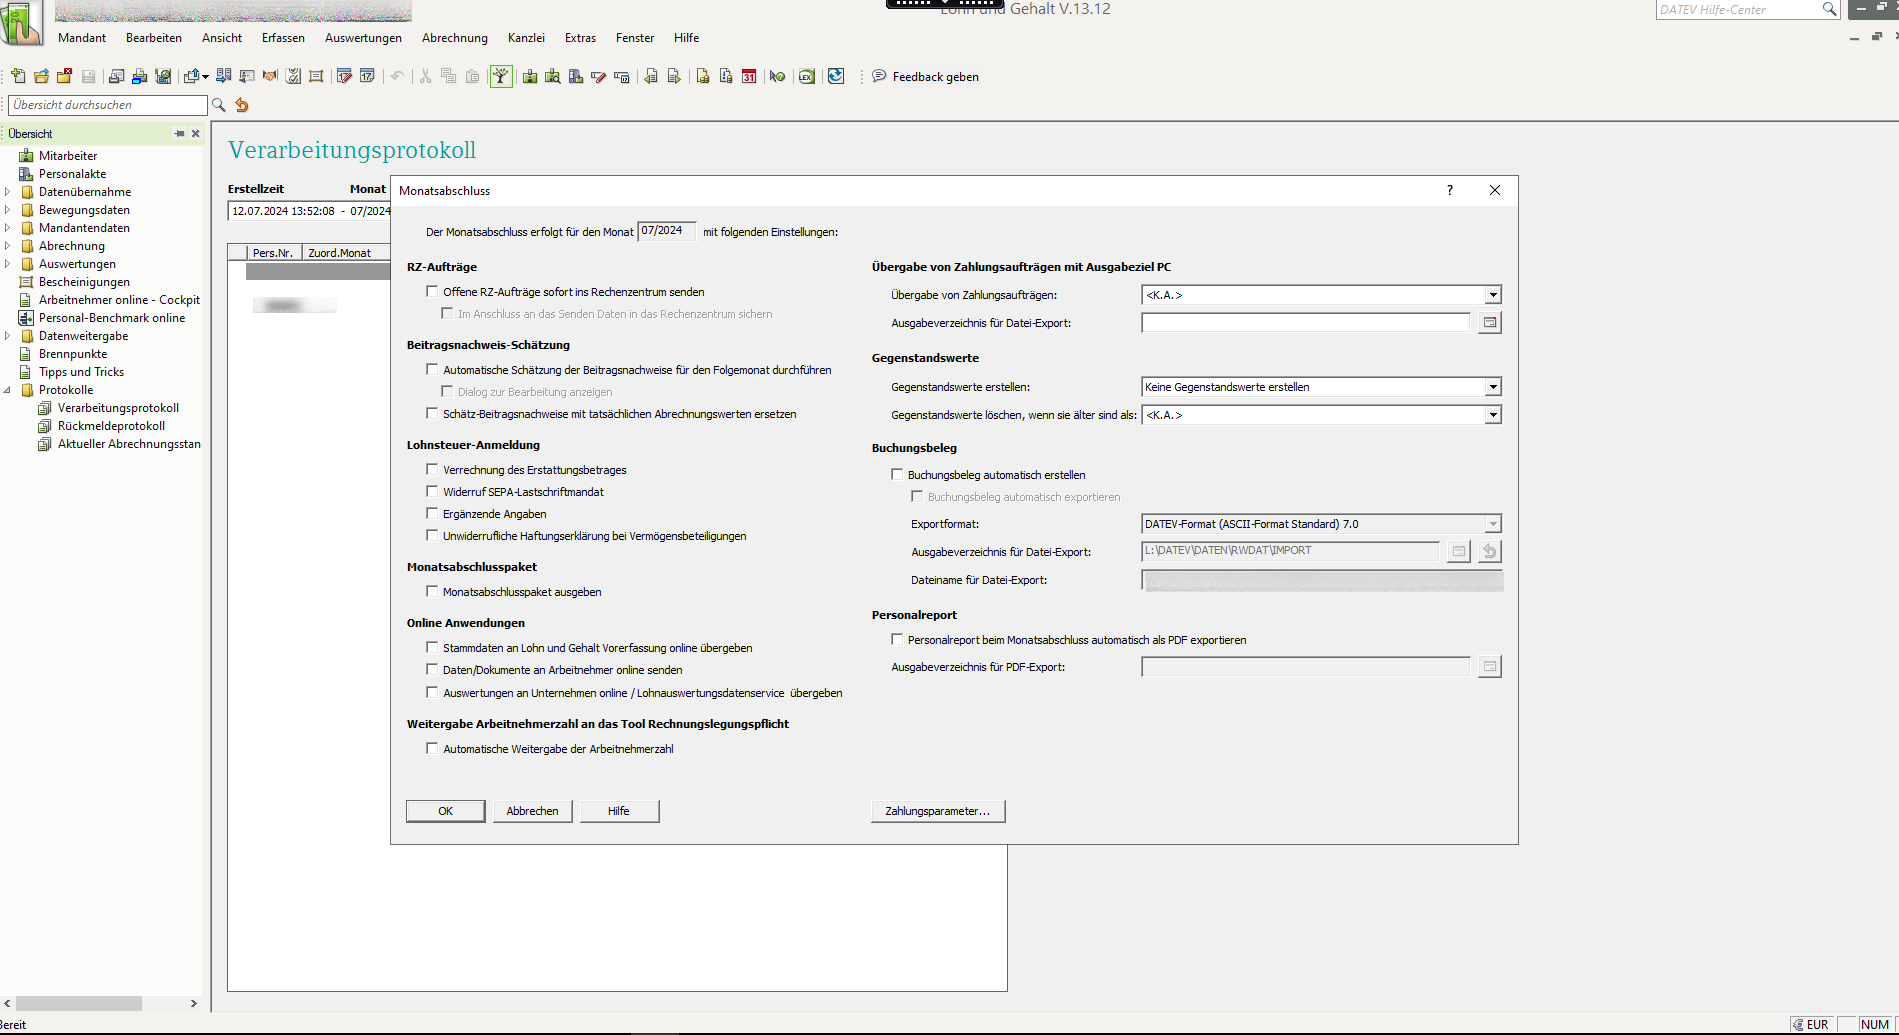Expand the Bewegungsdaten tree folder
Image resolution: width=1899 pixels, height=1035 pixels.
pos(8,210)
